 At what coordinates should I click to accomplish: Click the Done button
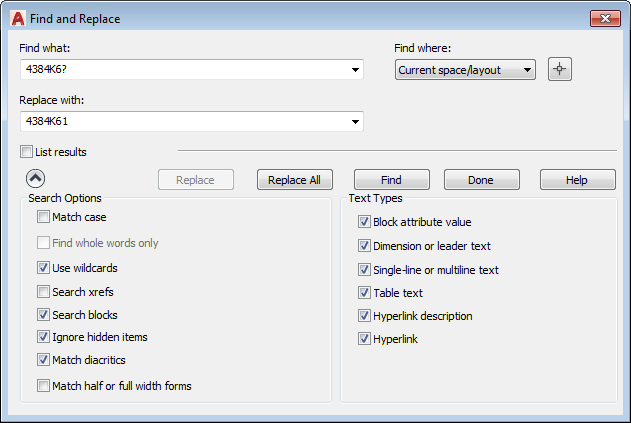click(481, 180)
